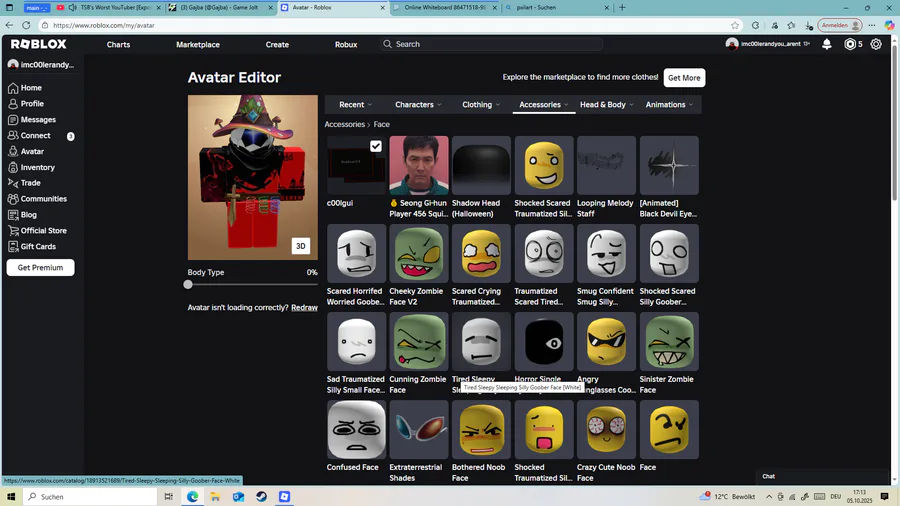The image size is (900, 506).
Task: Click the Windows Suchen search box
Action: coord(90,496)
